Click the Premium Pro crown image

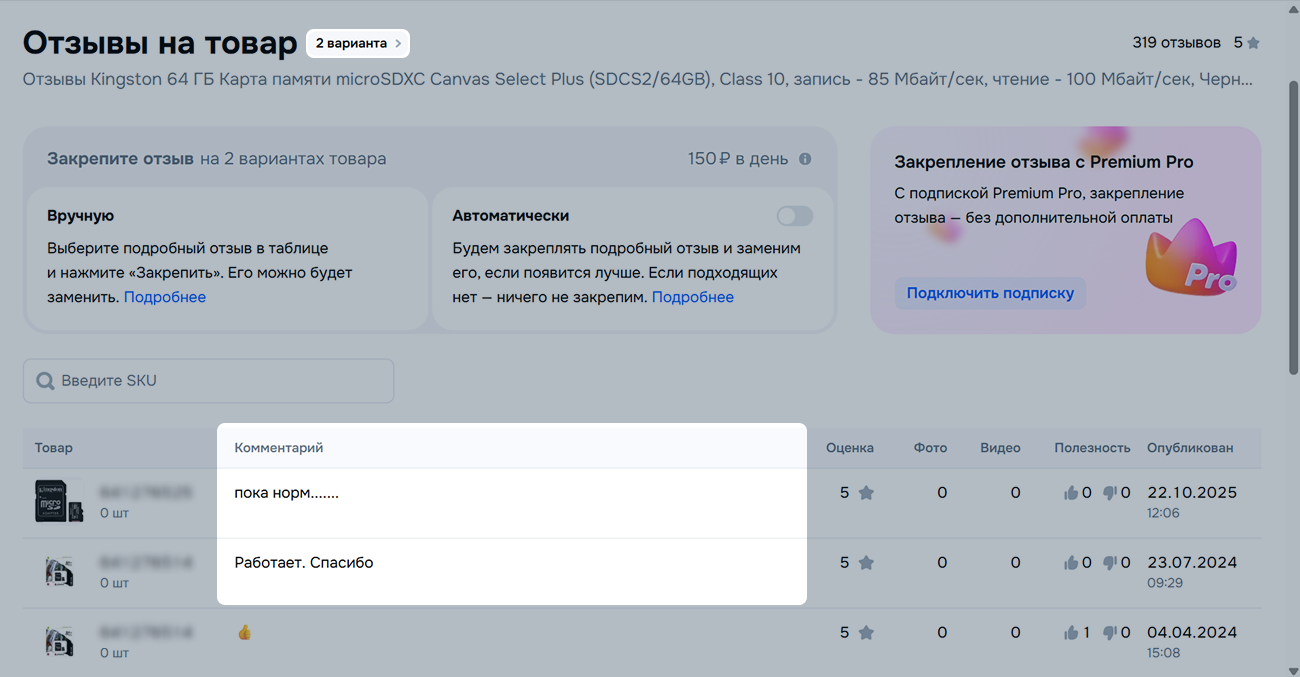(1190, 263)
